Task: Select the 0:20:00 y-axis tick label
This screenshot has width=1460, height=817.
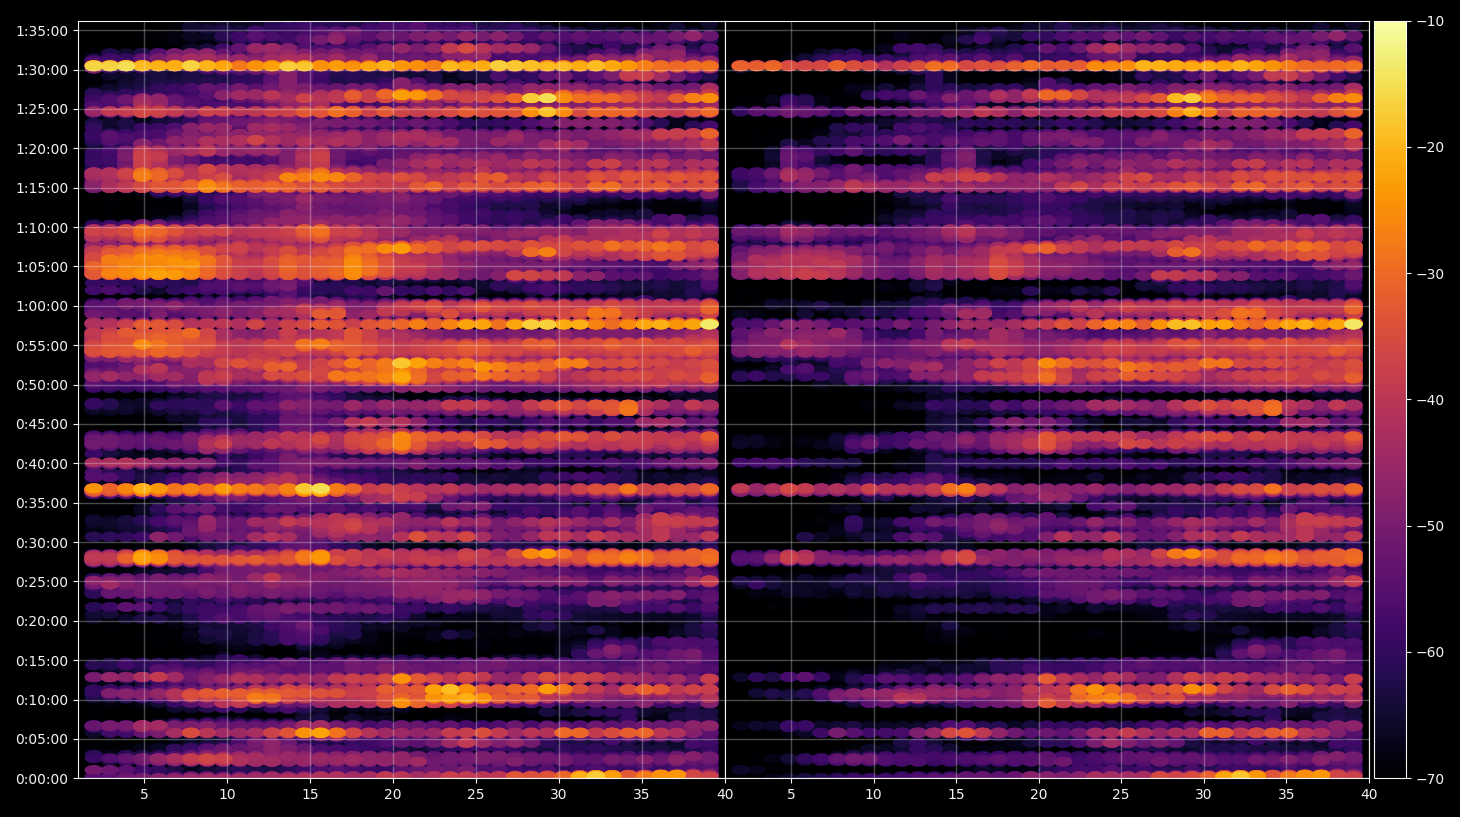Action: point(42,621)
